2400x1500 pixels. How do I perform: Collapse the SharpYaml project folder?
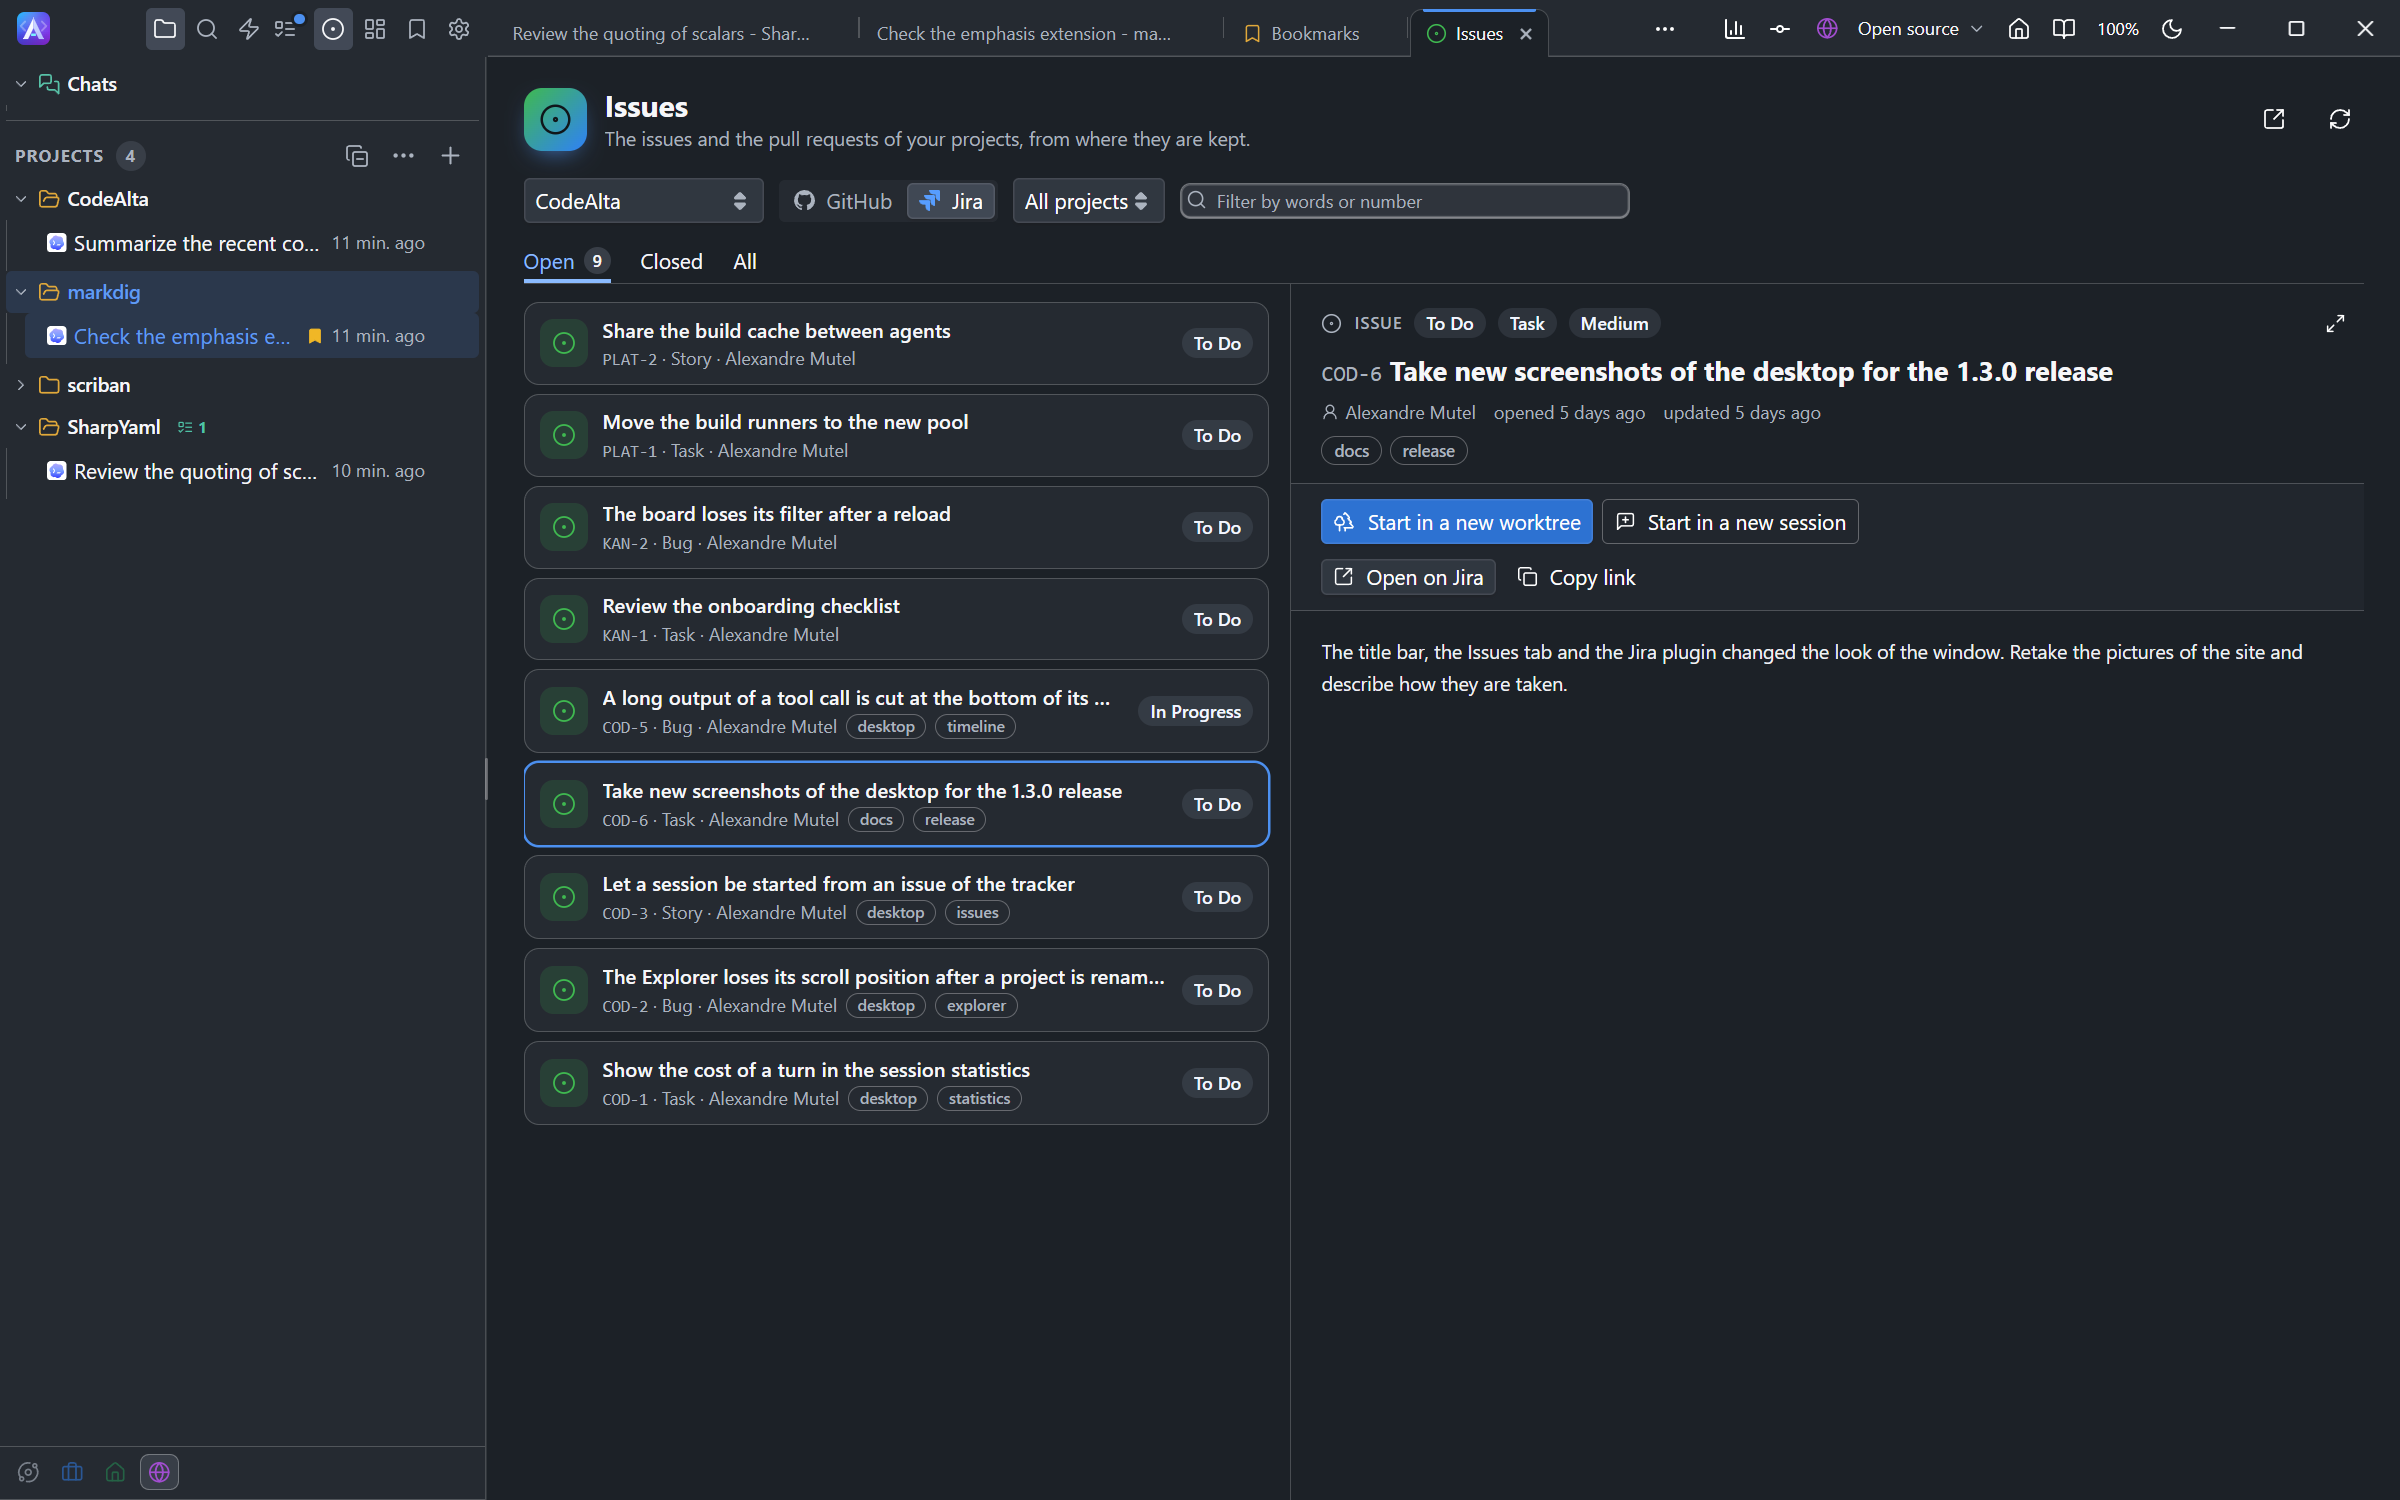click(x=21, y=427)
